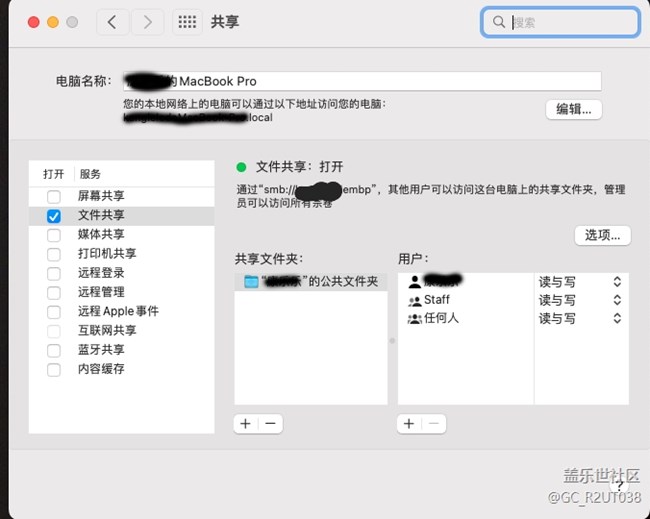650x519 pixels.
Task: Select the Staff group icon
Action: coord(414,300)
